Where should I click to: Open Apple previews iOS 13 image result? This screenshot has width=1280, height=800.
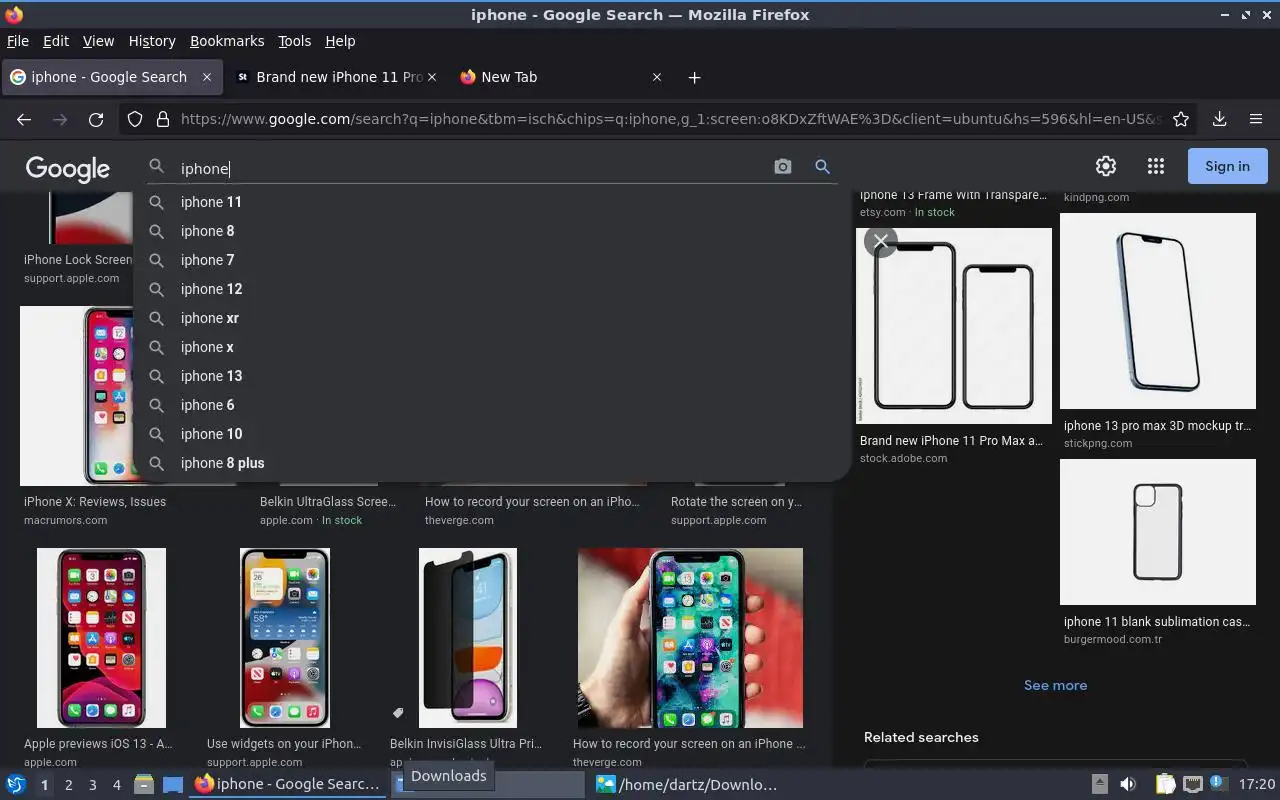(101, 638)
